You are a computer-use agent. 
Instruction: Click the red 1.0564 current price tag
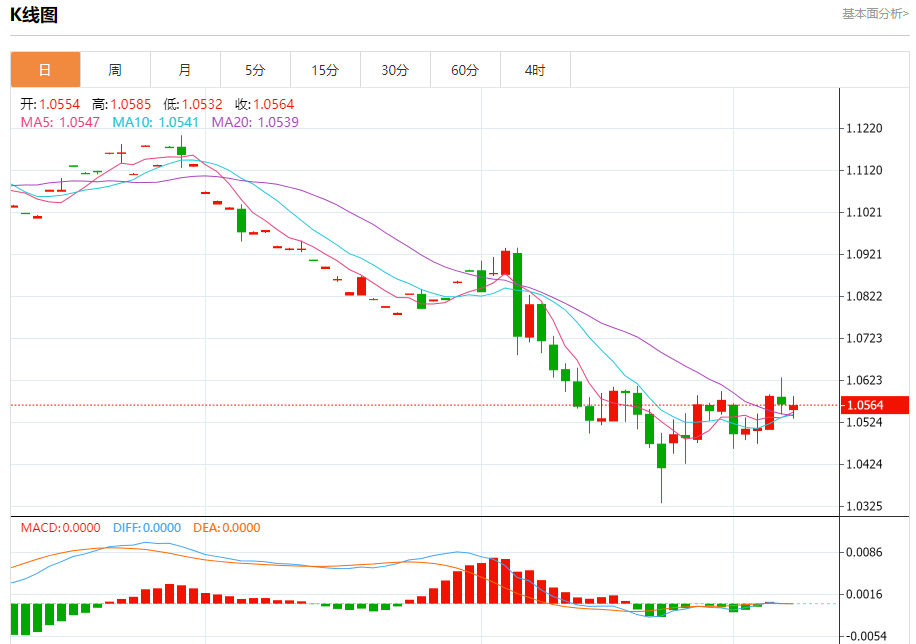875,405
